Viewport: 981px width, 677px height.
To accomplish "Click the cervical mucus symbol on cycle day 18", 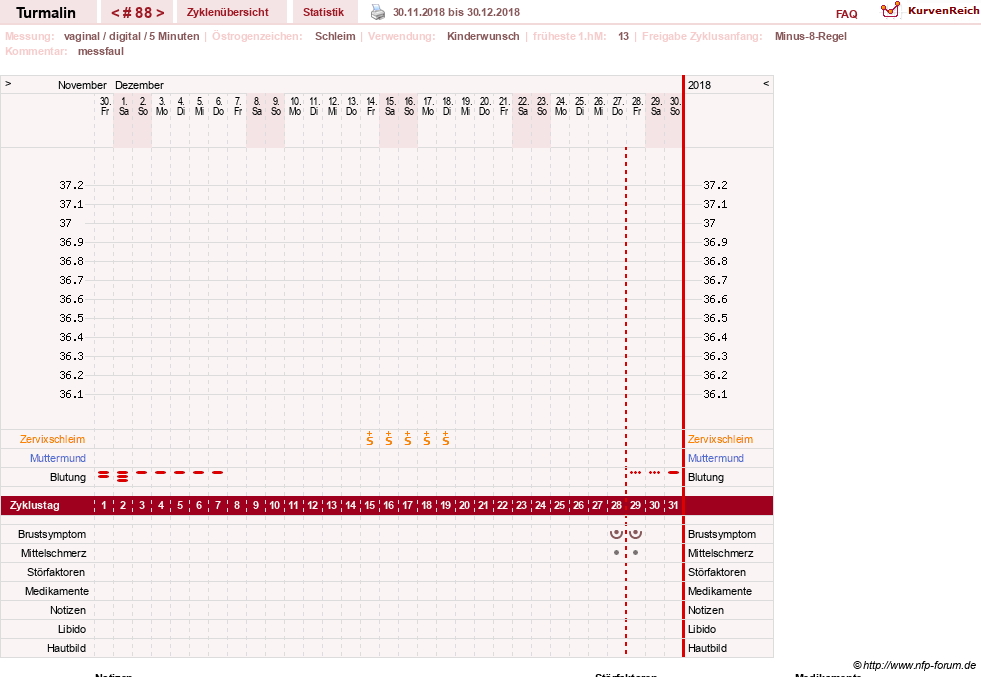I will coord(427,439).
